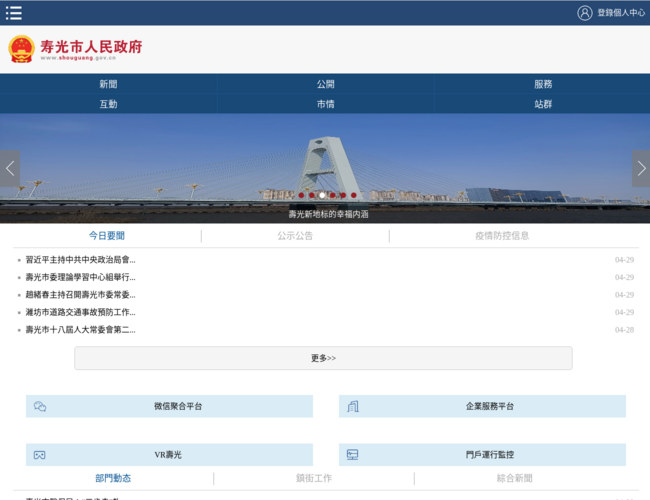
Task: Open news 濰坊市道路交通事故預防工作...
Action: click(x=80, y=312)
